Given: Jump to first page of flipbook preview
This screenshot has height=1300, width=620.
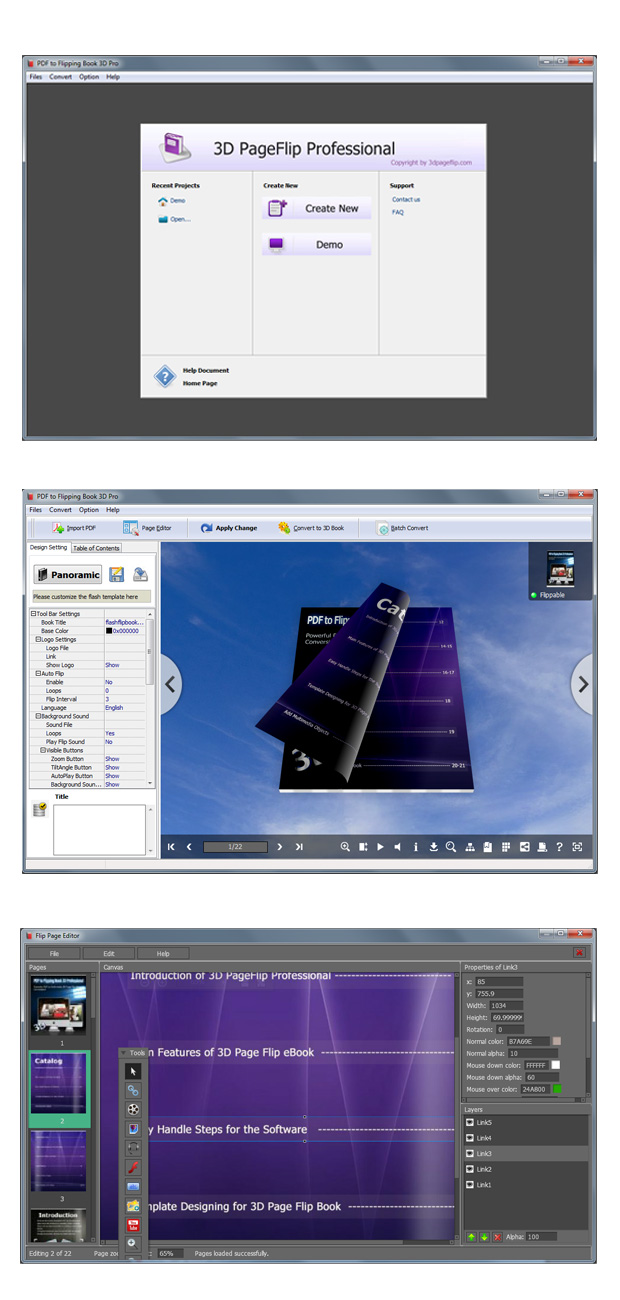Looking at the screenshot, I should [171, 847].
